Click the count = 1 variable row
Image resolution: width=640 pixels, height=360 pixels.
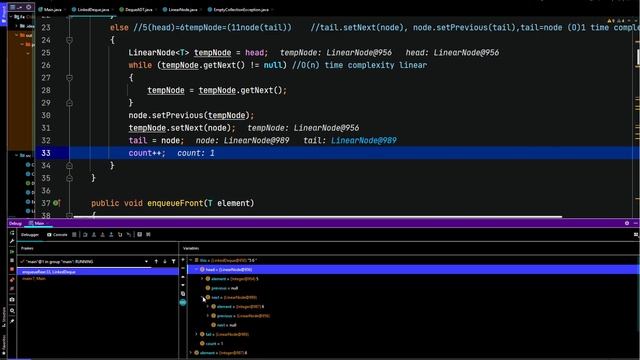(x=211, y=344)
